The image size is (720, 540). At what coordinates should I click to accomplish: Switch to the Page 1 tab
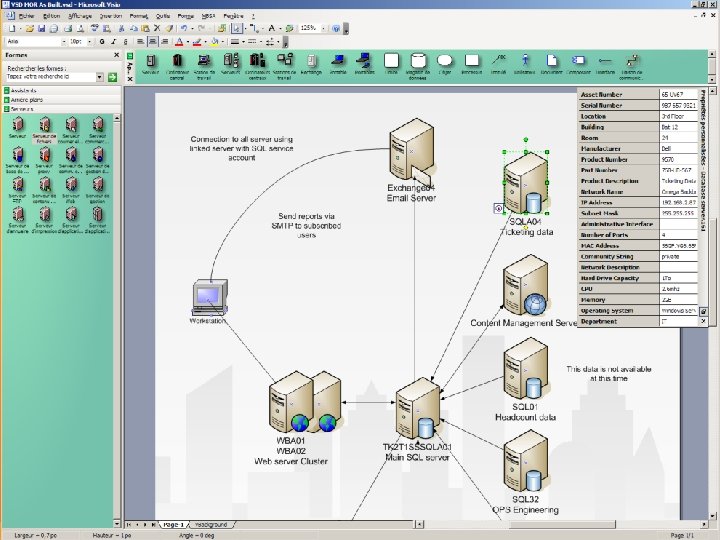tap(174, 524)
